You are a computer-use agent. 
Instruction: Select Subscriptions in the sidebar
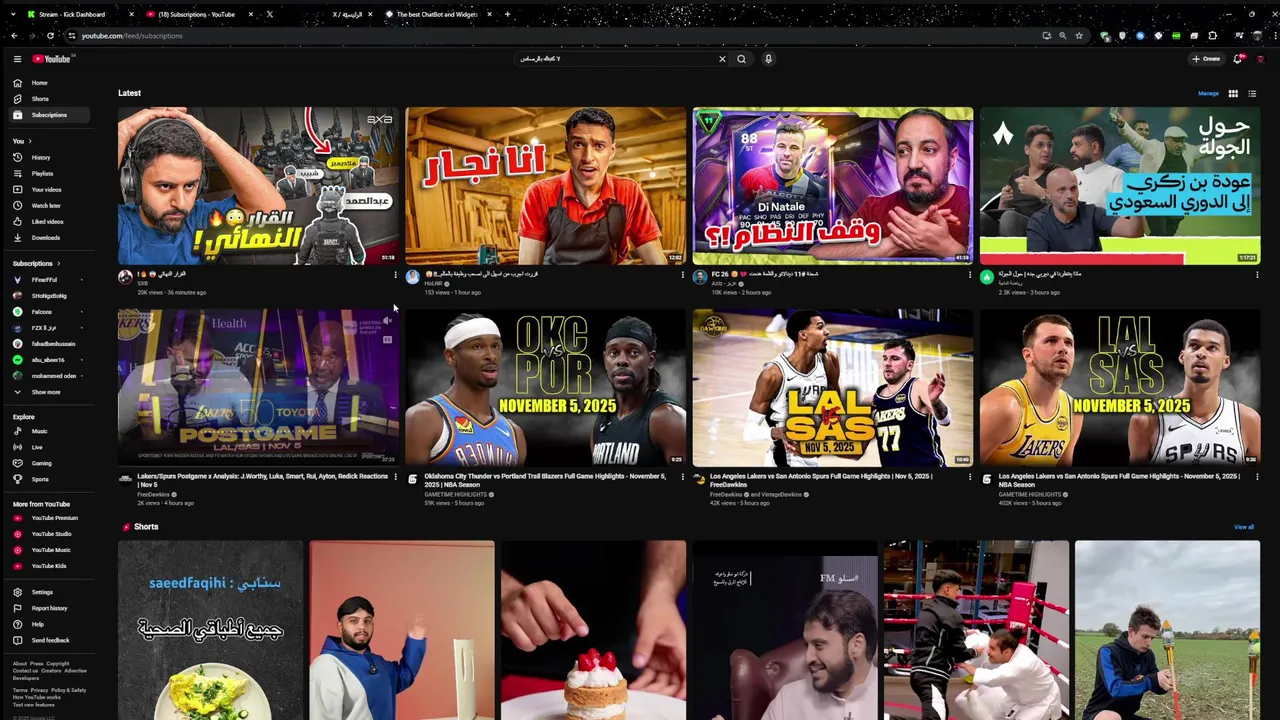coord(50,115)
